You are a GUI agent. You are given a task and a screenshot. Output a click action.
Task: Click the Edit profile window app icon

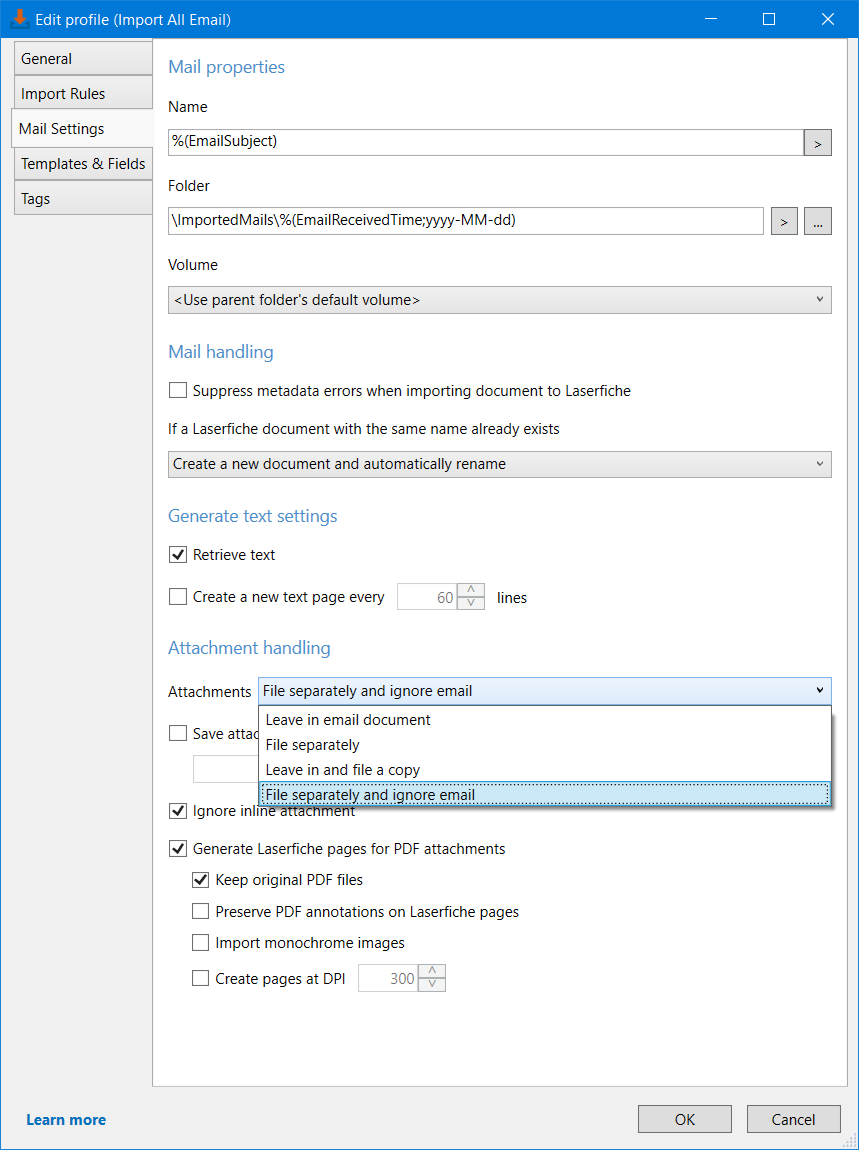pos(20,19)
